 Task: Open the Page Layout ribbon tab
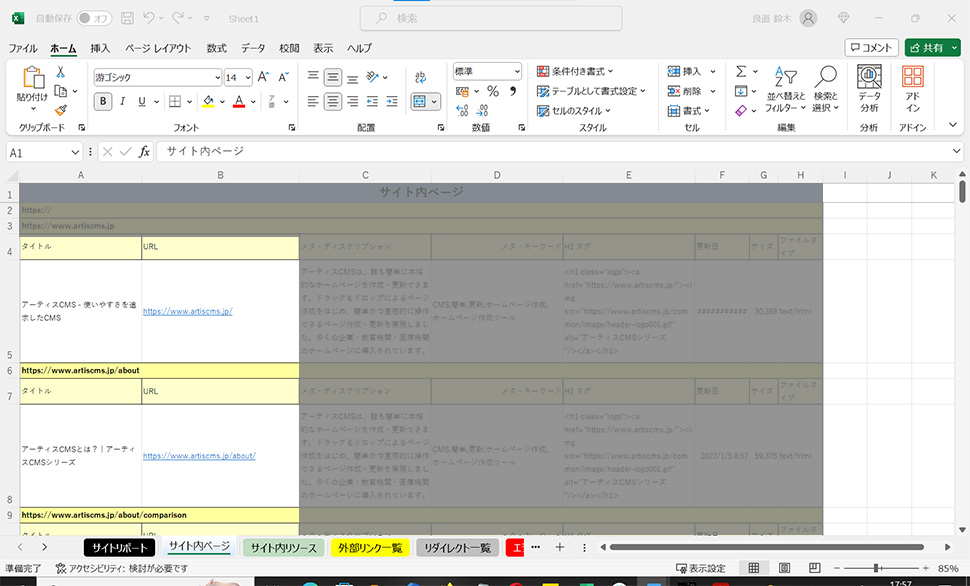point(158,48)
